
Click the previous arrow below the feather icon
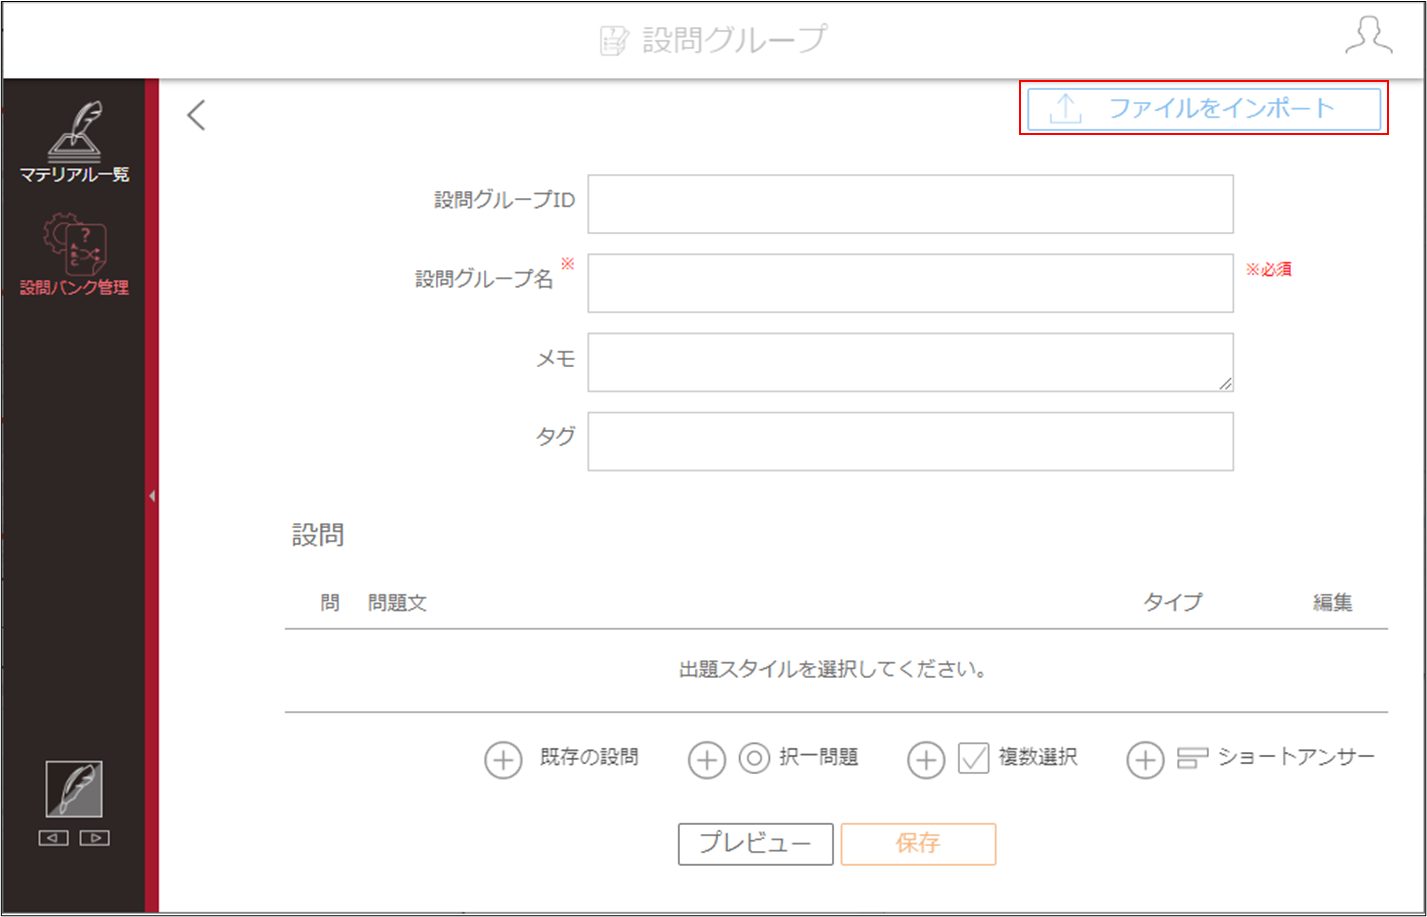click(x=53, y=838)
